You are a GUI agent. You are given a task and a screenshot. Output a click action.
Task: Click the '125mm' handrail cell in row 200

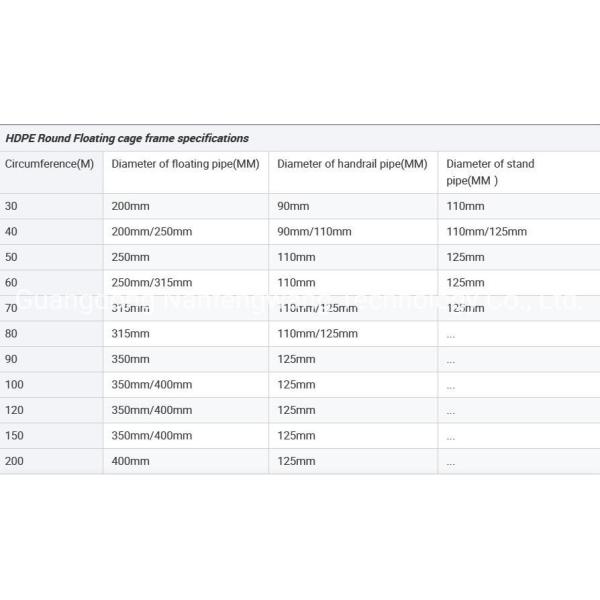pyautogui.click(x=296, y=461)
